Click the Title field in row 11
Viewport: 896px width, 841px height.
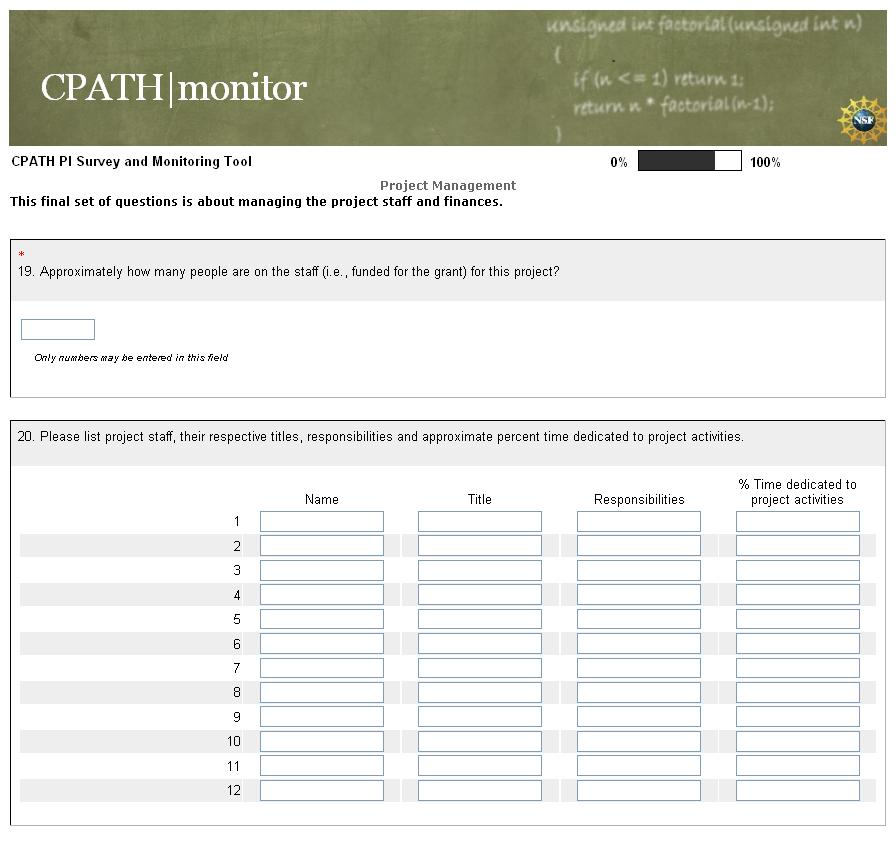pos(480,766)
